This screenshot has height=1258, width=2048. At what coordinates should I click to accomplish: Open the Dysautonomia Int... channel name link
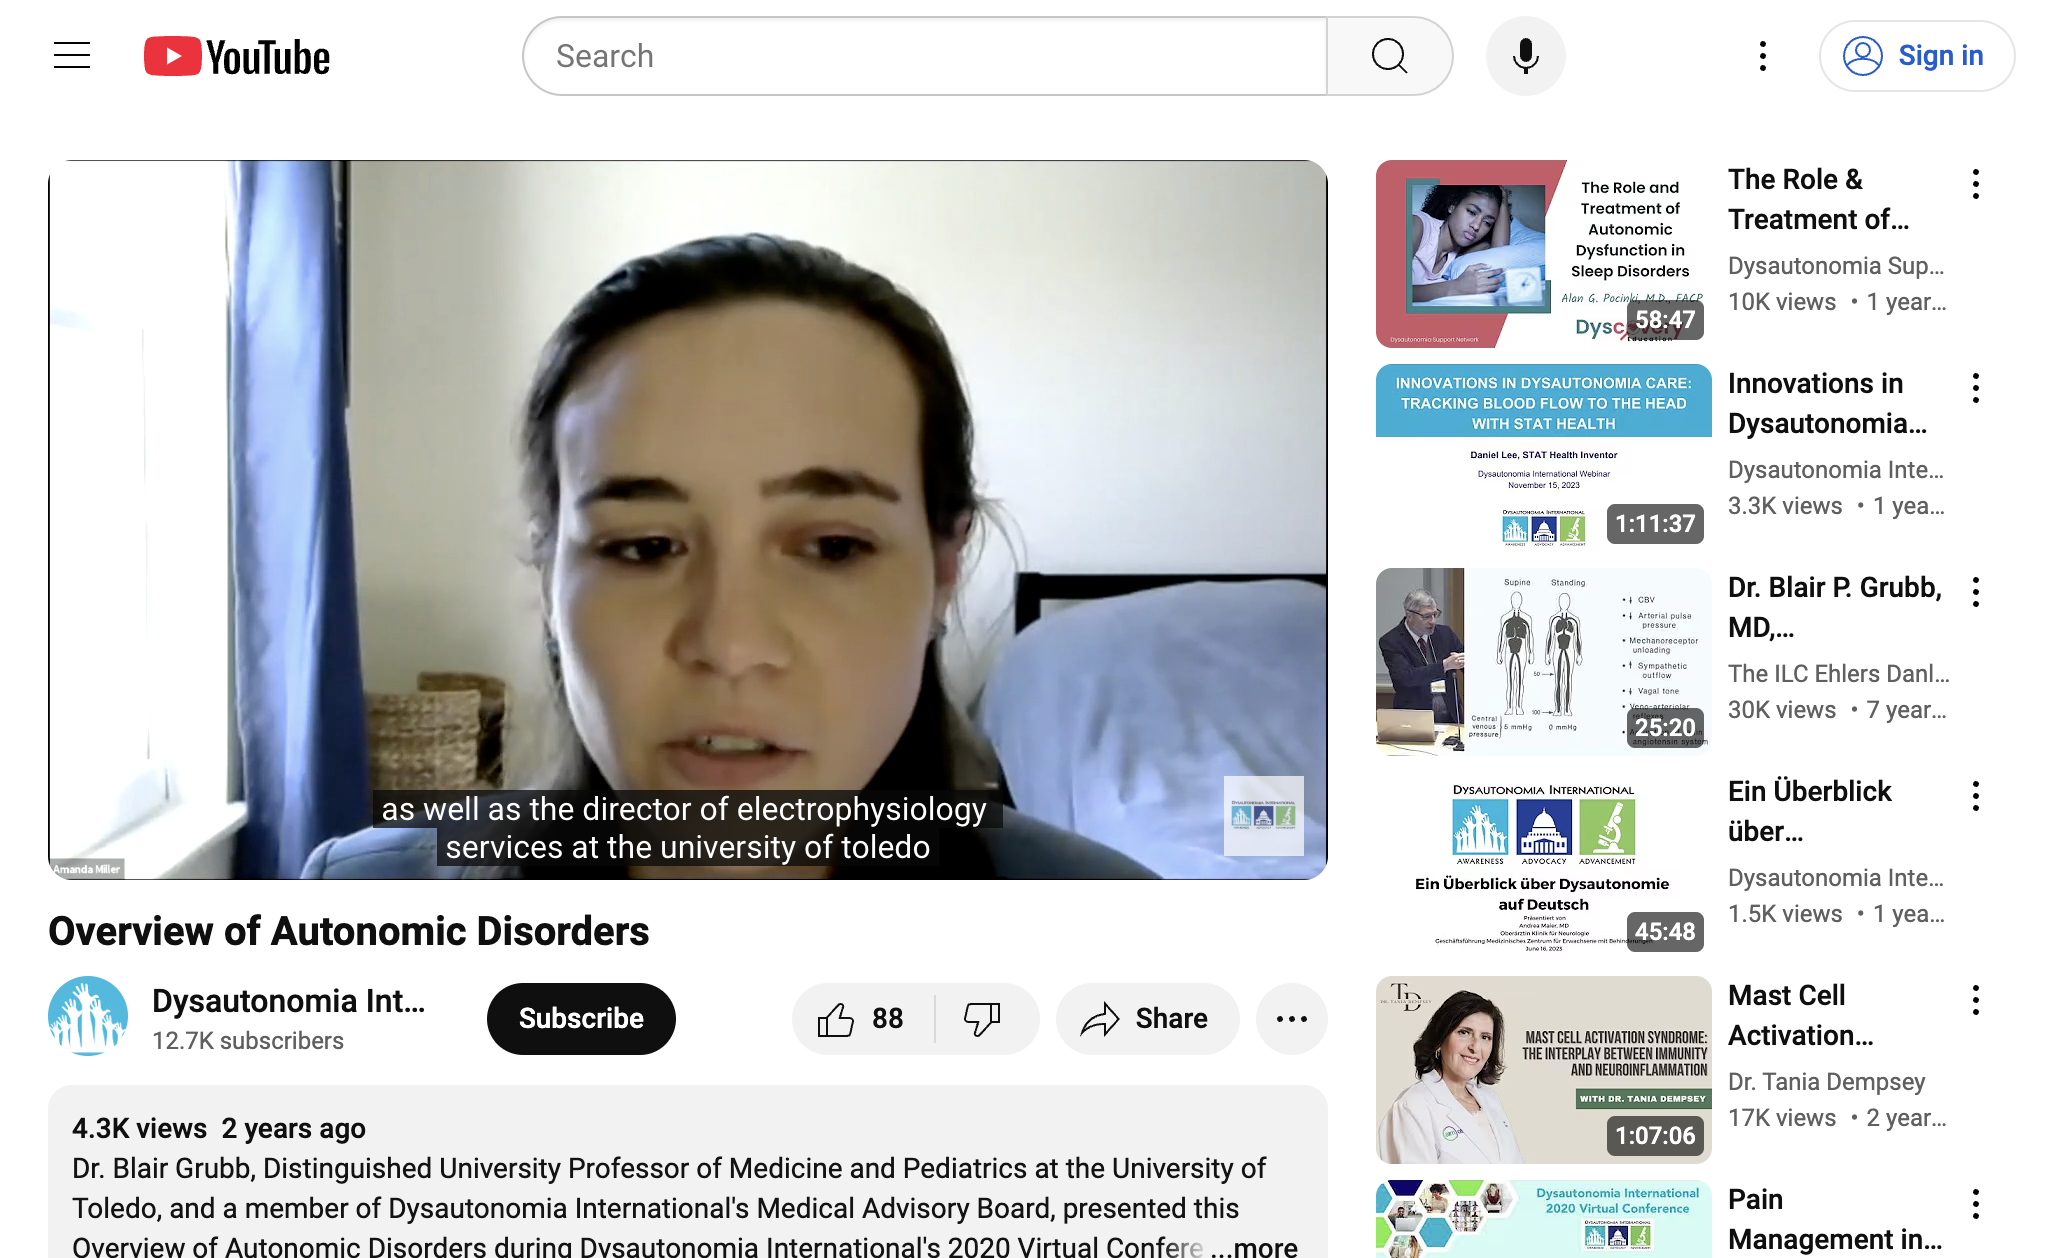288,1001
